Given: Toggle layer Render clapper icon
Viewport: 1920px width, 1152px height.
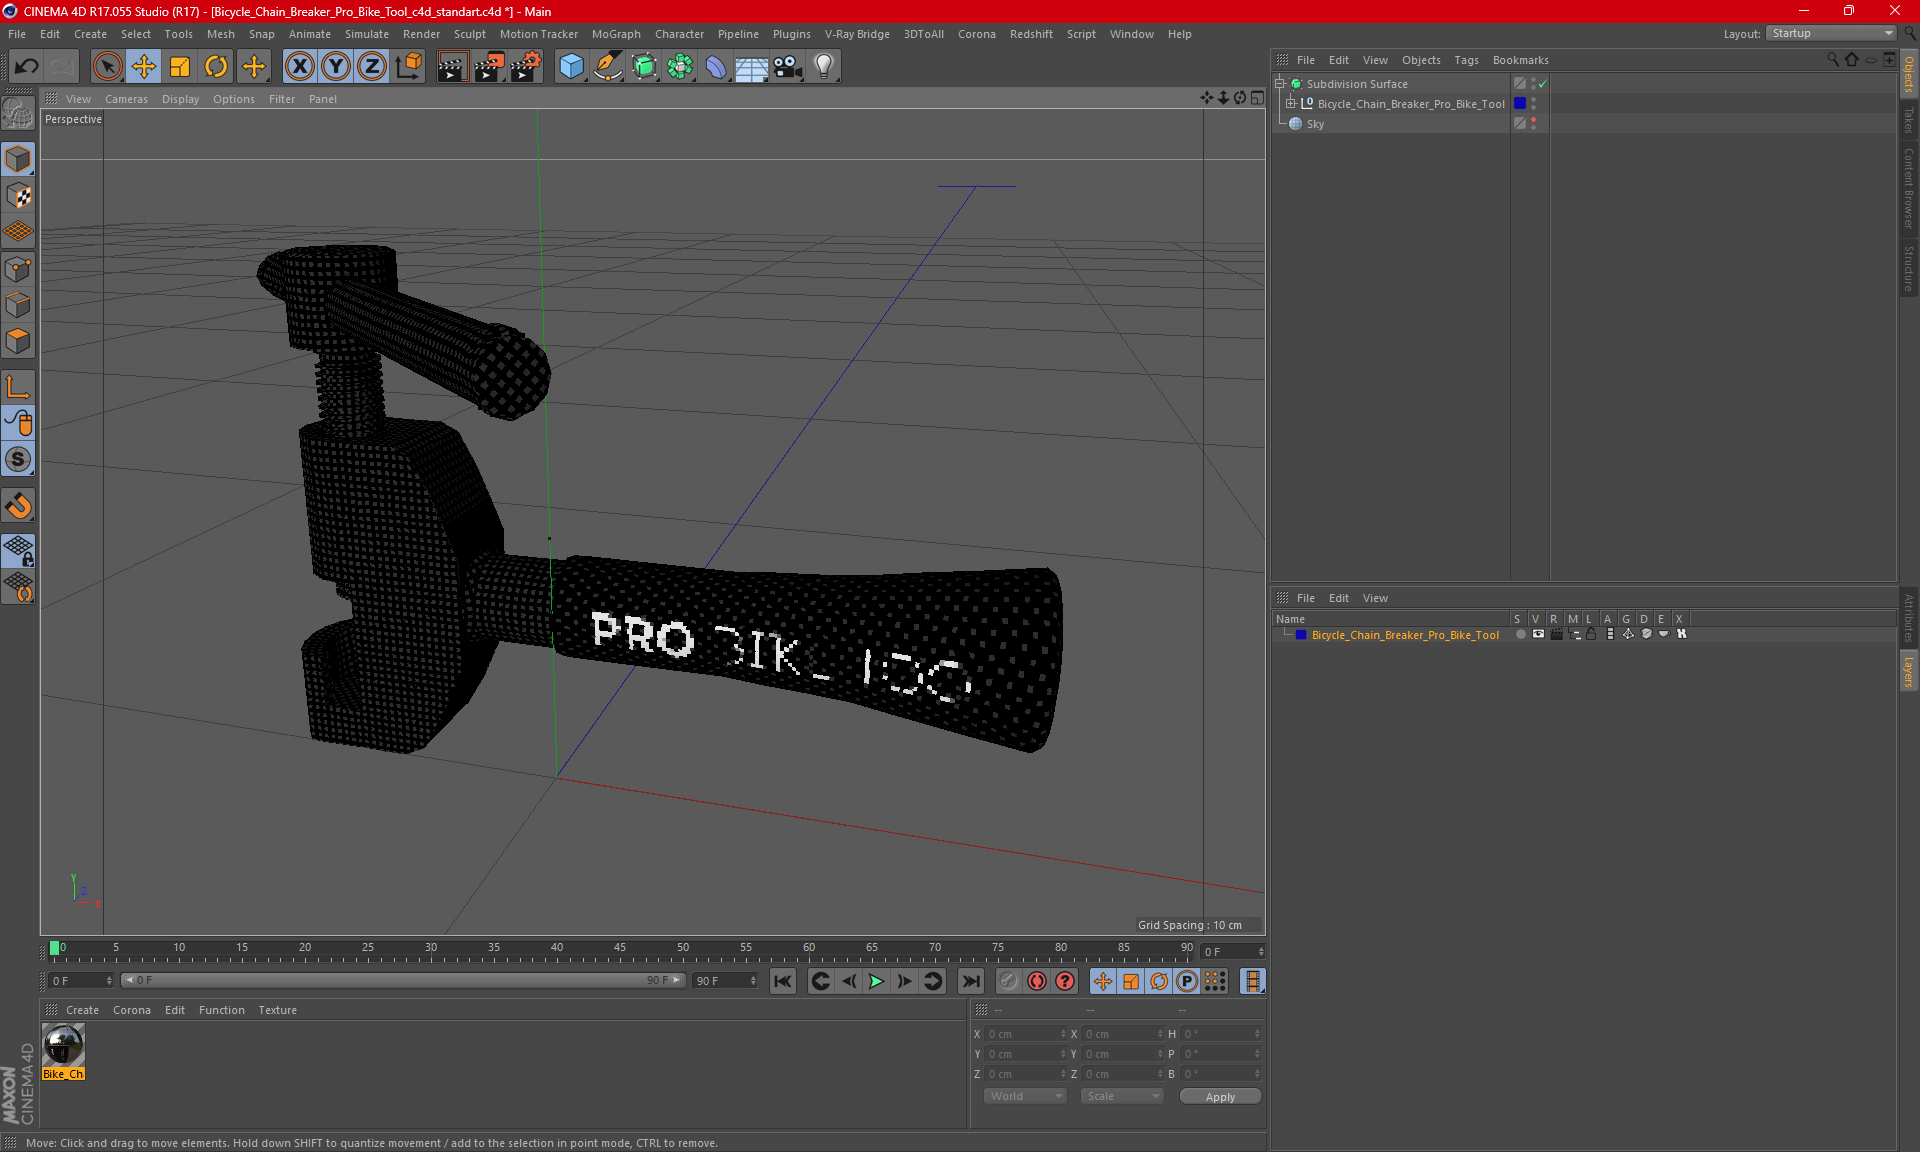Looking at the screenshot, I should [x=1556, y=634].
